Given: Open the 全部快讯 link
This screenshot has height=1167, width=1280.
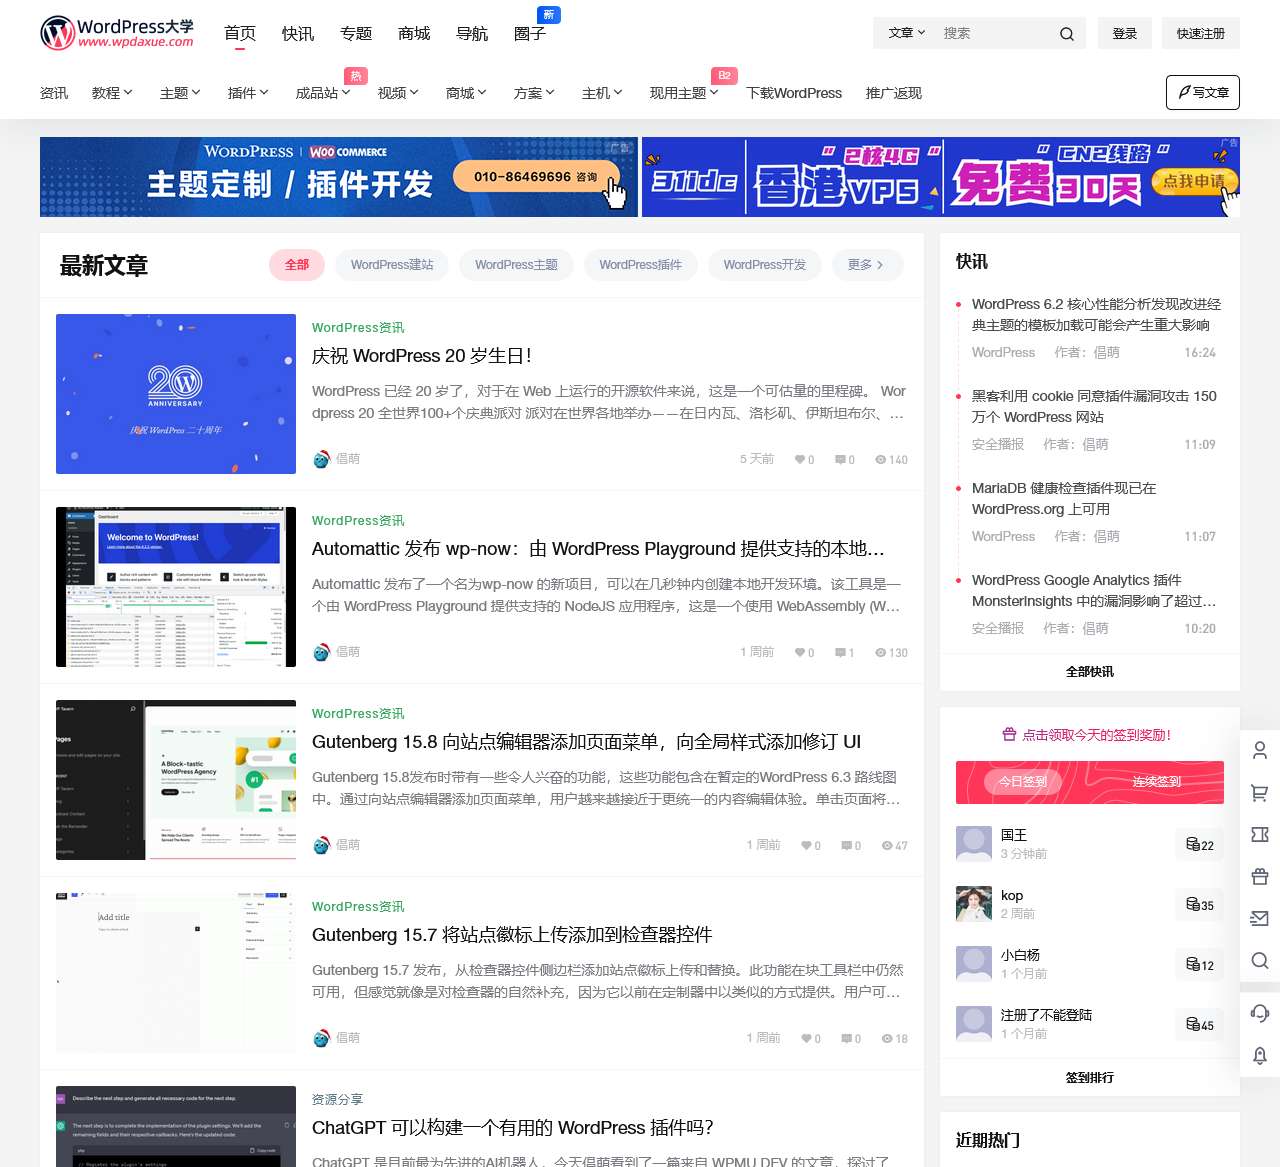Looking at the screenshot, I should [1090, 672].
